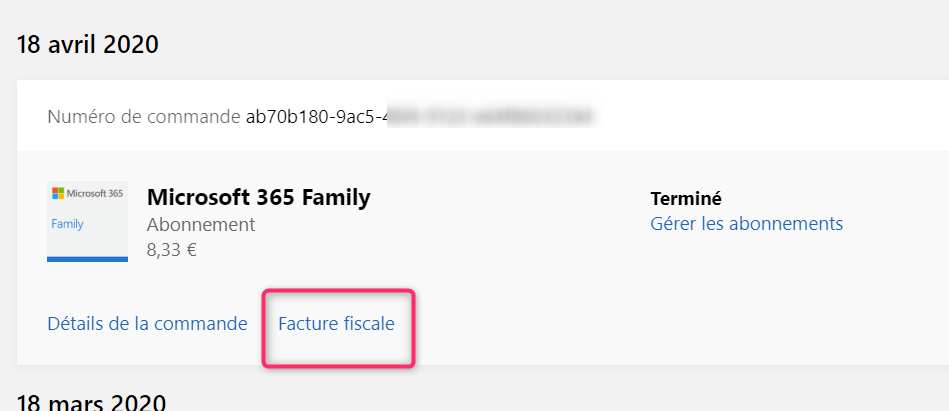Click the "Family" label inside the thumbnail
The image size is (949, 411).
(67, 224)
